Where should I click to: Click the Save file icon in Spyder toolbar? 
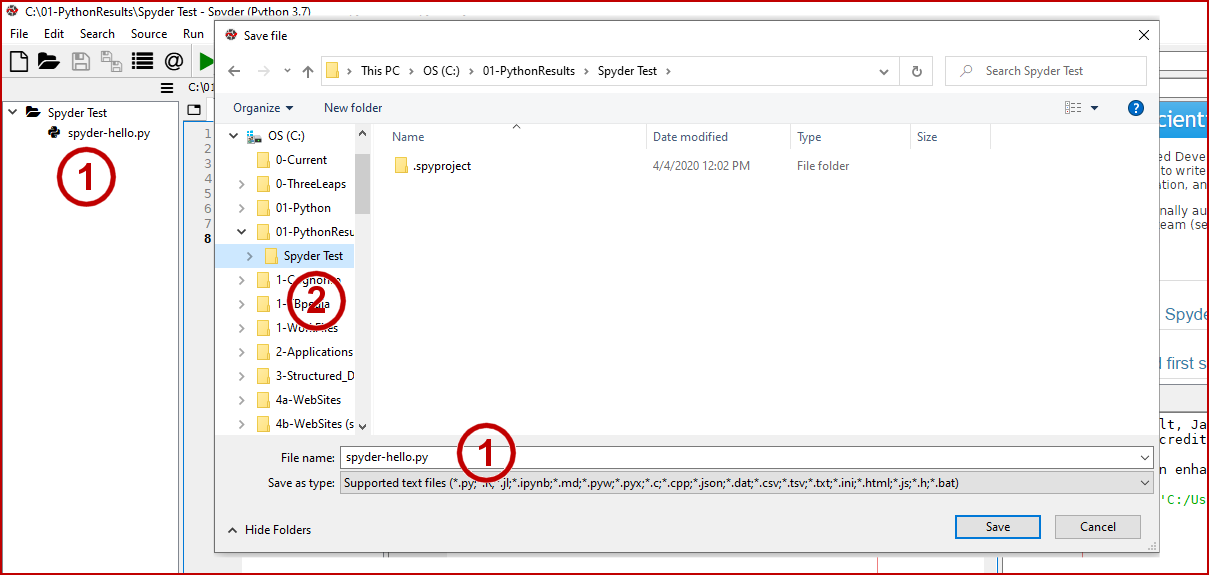81,61
